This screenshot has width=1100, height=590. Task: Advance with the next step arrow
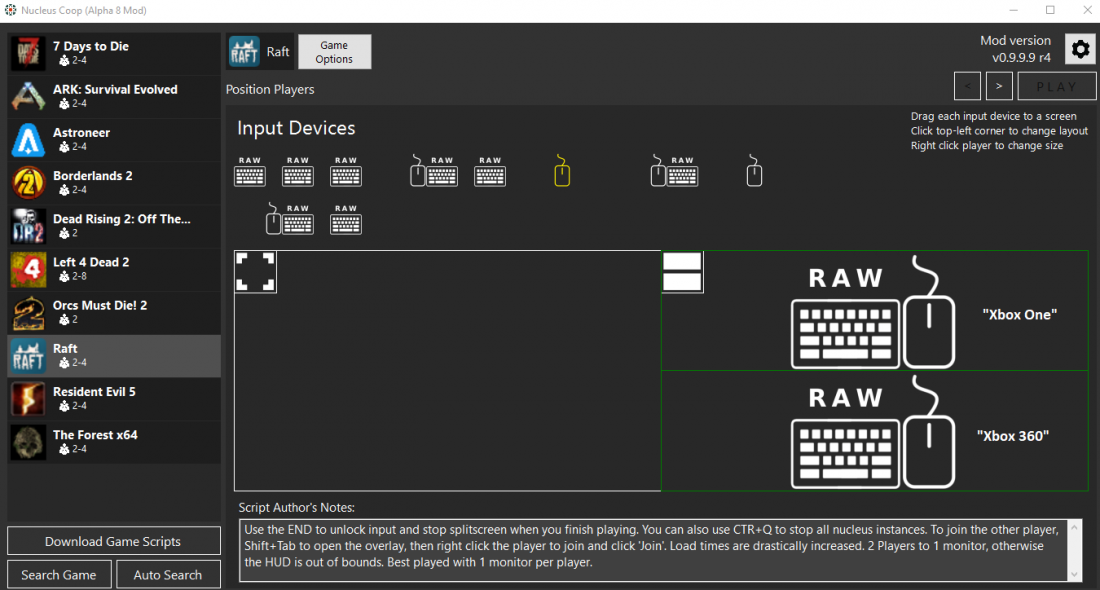pyautogui.click(x=999, y=87)
